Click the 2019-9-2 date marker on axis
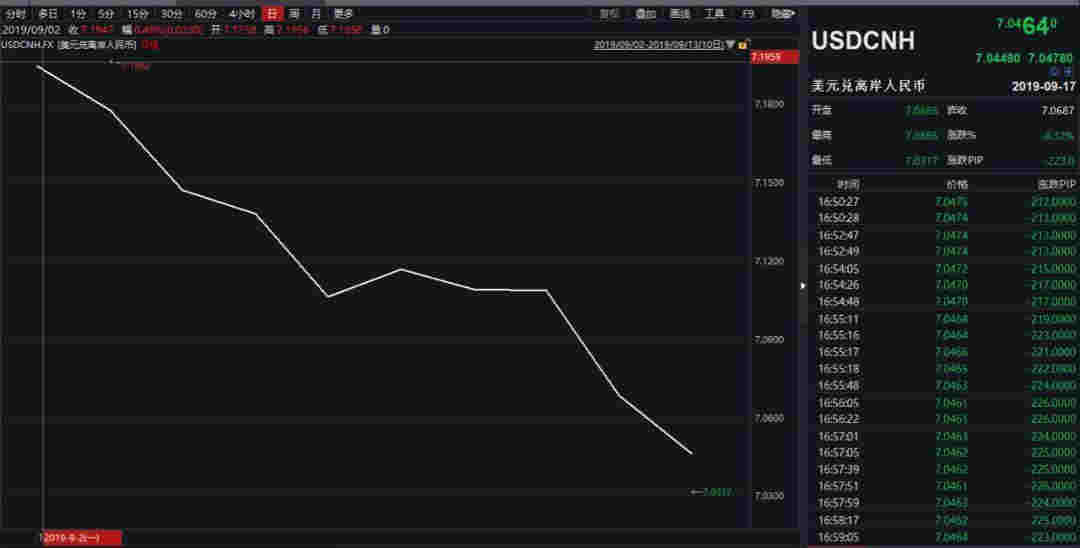The height and width of the screenshot is (548, 1080). click(80, 539)
